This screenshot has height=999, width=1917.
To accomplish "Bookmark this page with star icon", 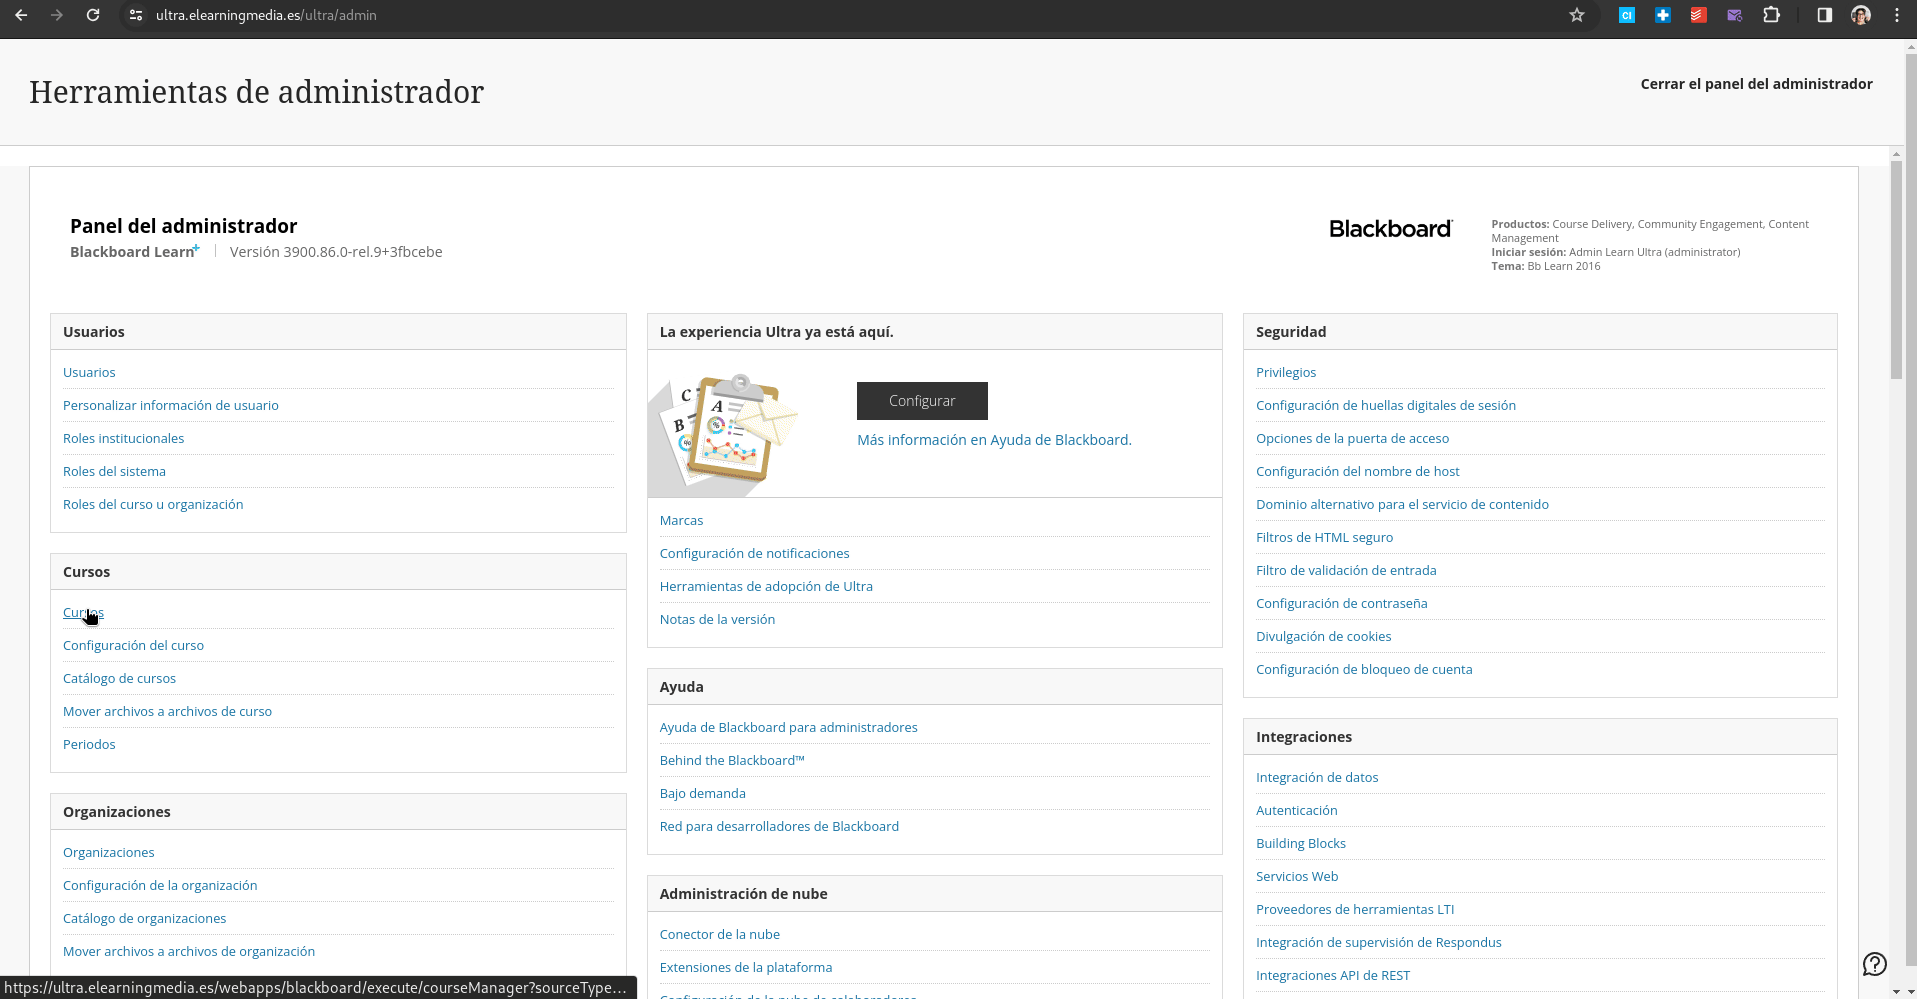I will click(x=1577, y=15).
